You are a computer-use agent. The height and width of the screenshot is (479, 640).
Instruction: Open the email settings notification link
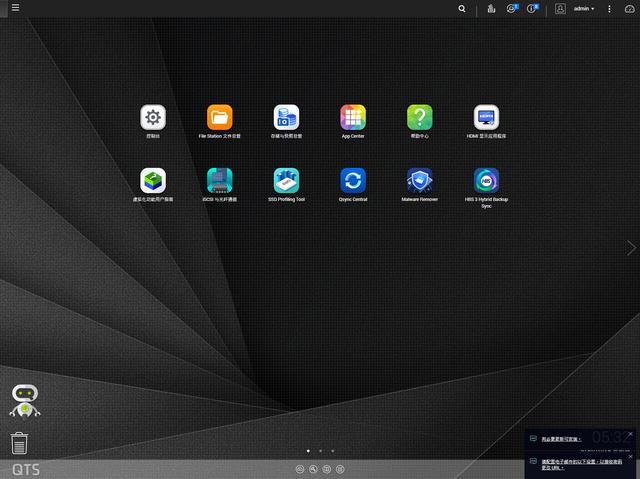click(x=582, y=464)
